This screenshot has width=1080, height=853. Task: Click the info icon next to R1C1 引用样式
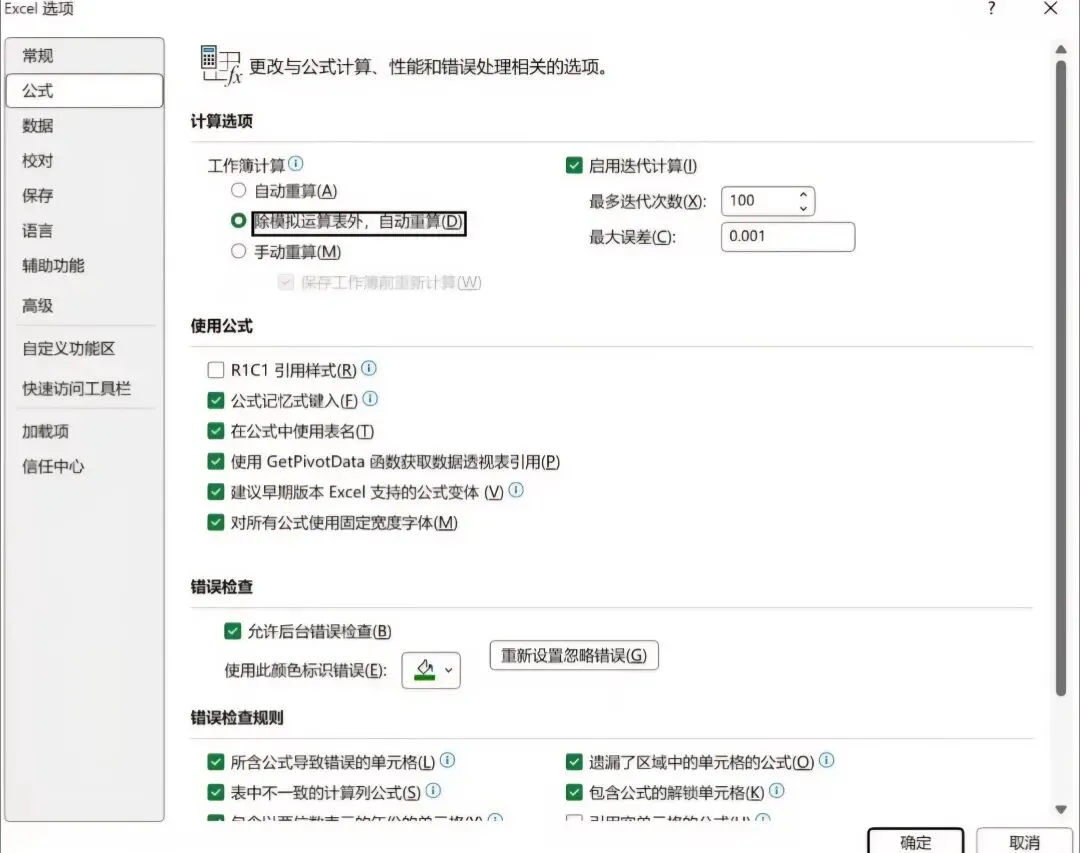click(x=369, y=369)
